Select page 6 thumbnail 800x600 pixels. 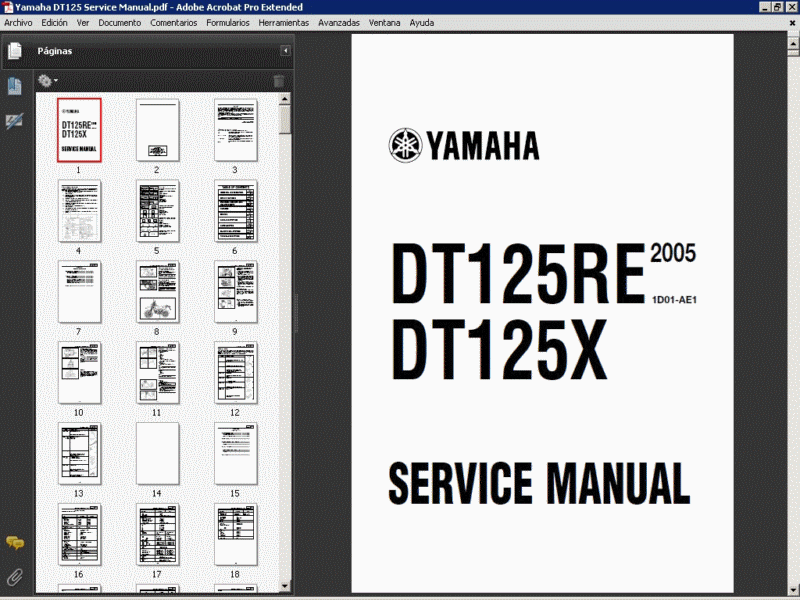[236, 211]
